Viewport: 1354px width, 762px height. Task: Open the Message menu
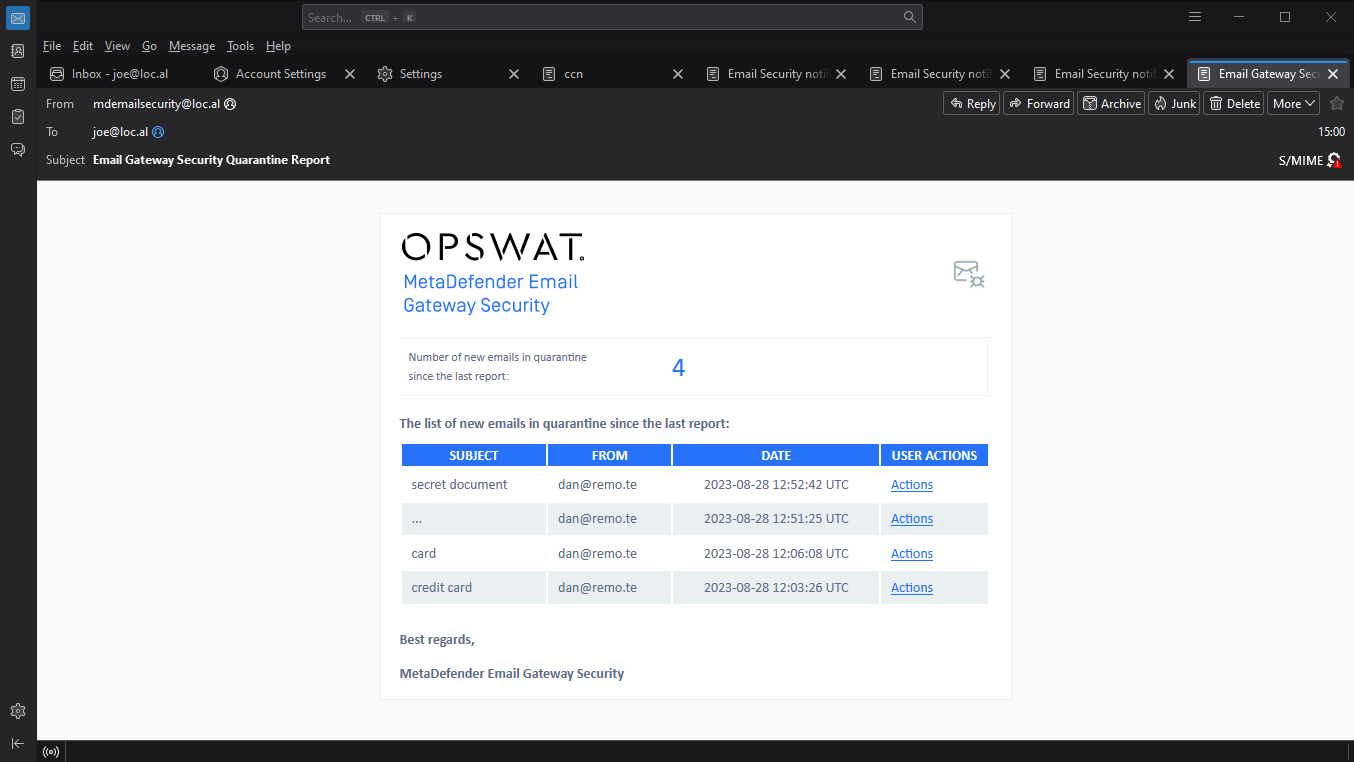(192, 46)
